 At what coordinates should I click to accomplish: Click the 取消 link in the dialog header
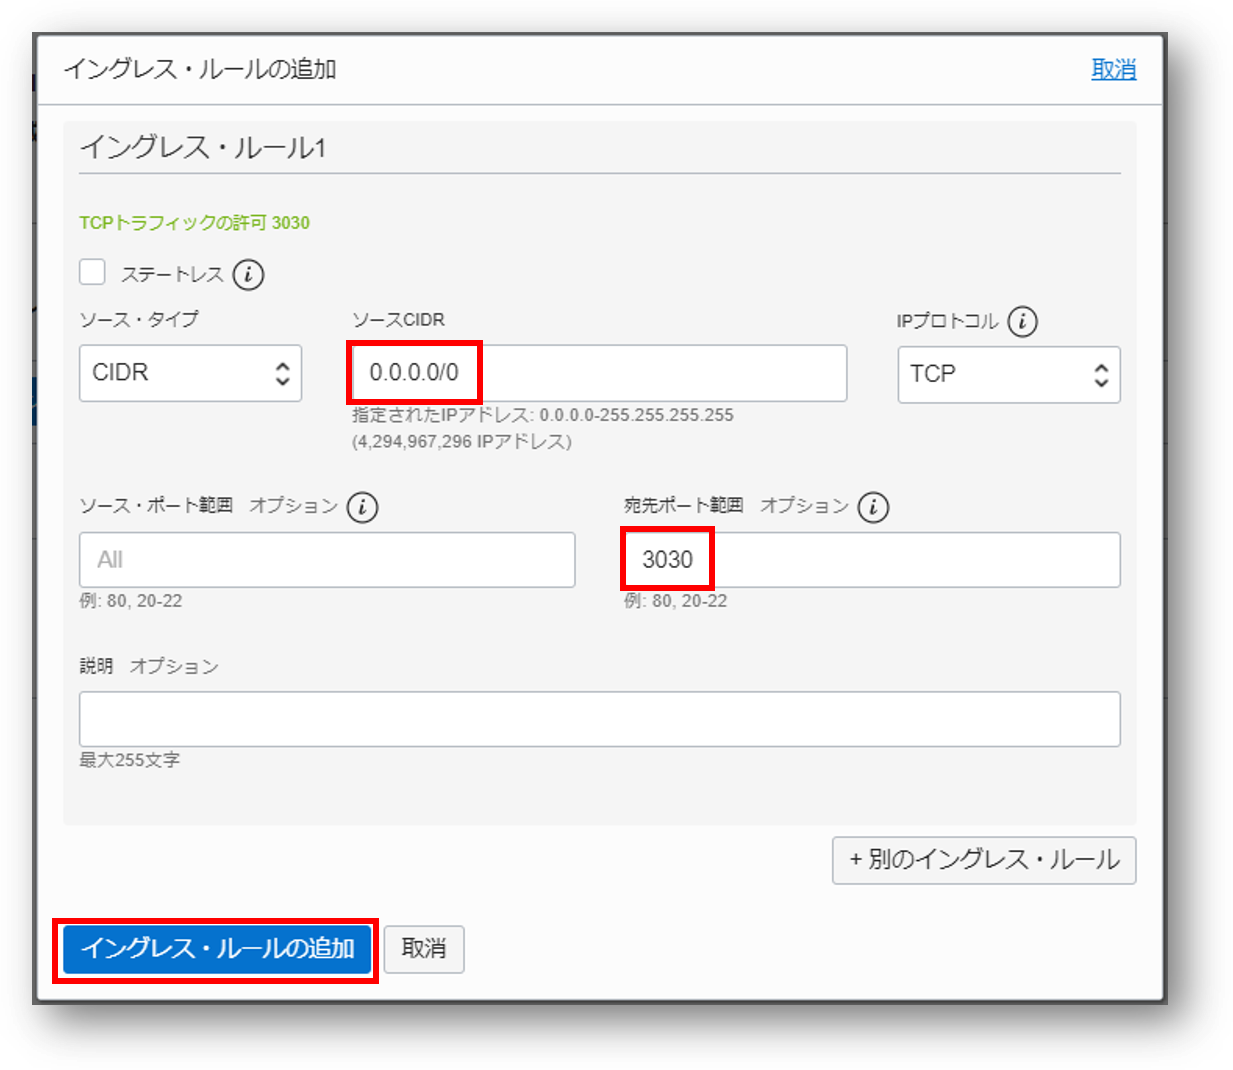pos(1113,69)
